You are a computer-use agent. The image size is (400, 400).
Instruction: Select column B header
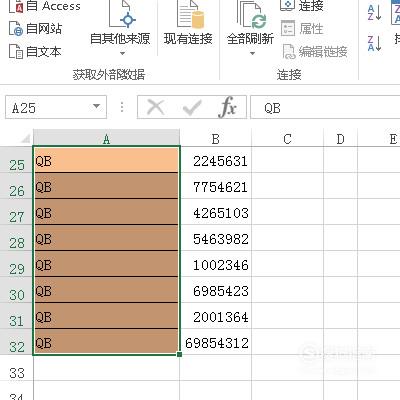click(x=216, y=139)
